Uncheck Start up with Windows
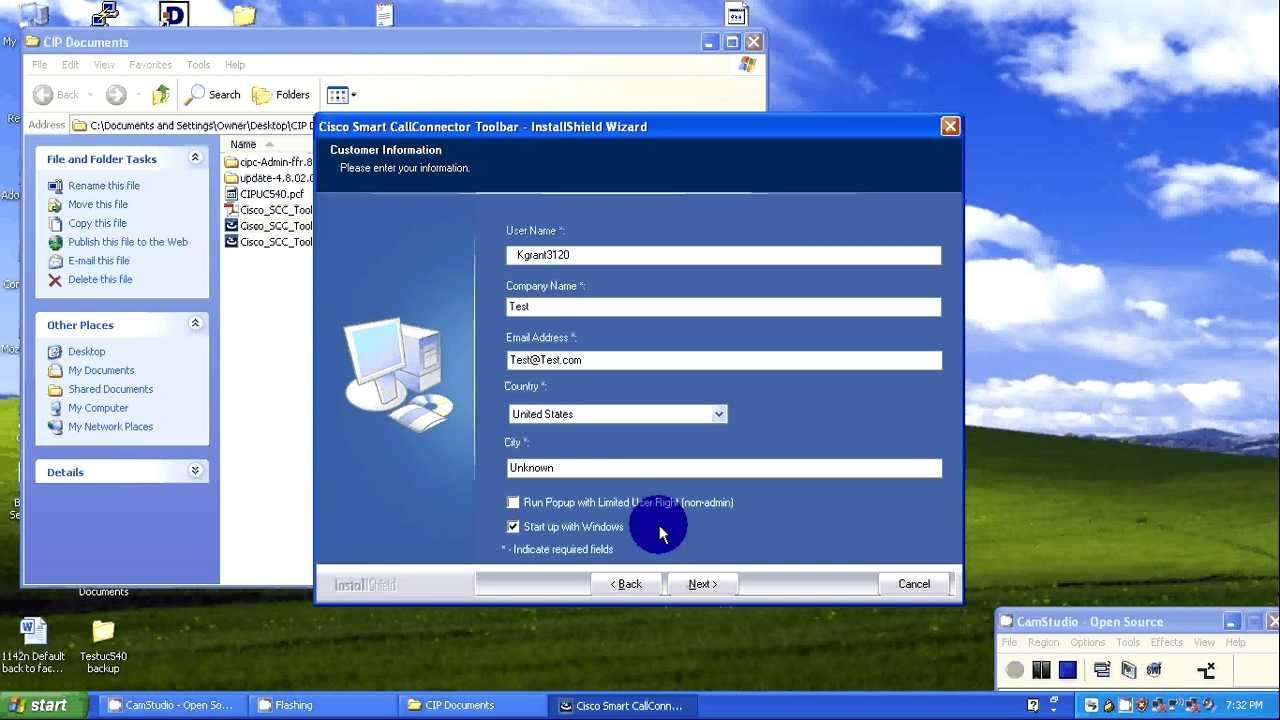The image size is (1280, 720). point(513,527)
